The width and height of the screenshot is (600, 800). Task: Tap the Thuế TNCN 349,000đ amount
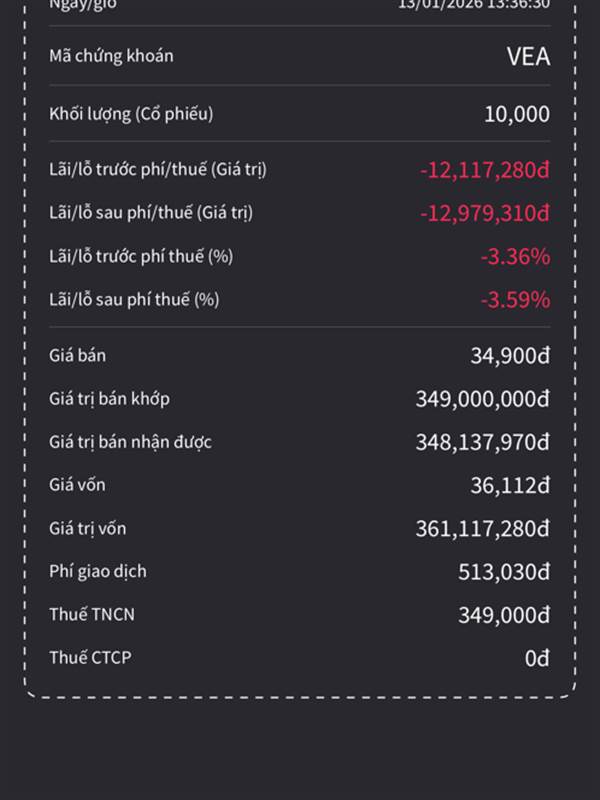504,615
